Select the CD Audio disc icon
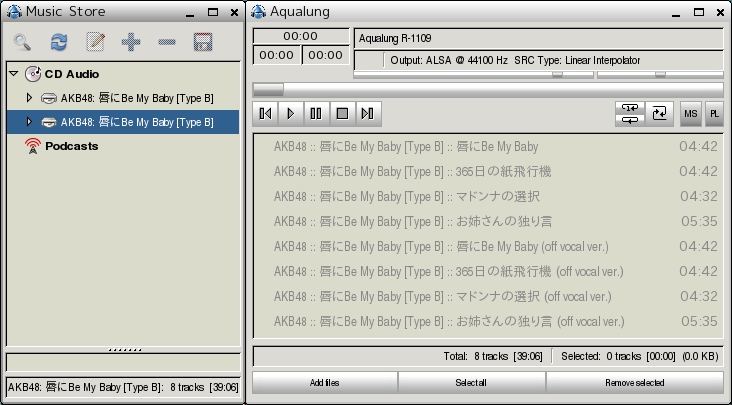This screenshot has height=405, width=732. click(33, 74)
